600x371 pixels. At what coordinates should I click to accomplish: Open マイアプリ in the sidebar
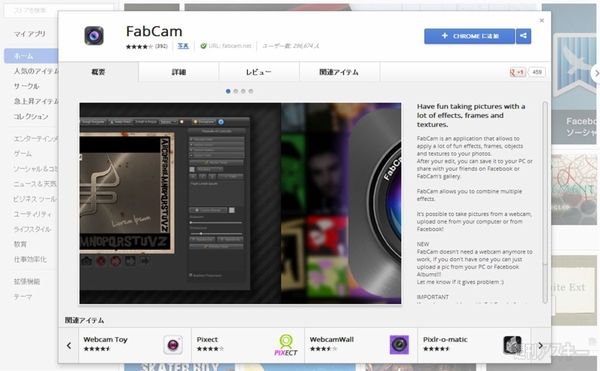tap(30, 34)
